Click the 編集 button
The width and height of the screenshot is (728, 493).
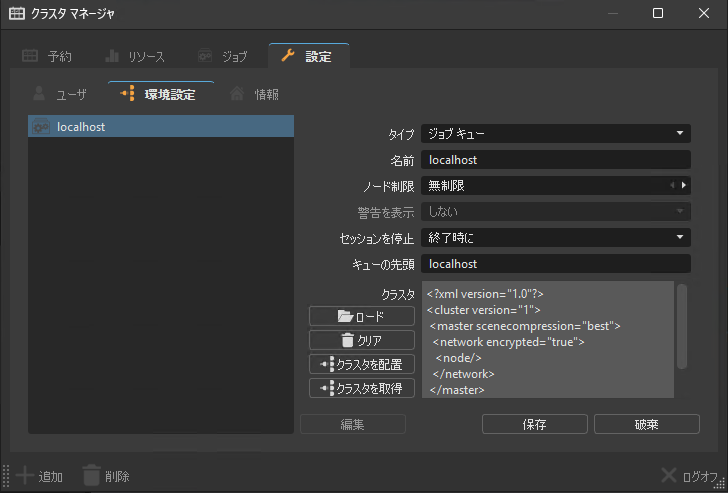coord(353,424)
